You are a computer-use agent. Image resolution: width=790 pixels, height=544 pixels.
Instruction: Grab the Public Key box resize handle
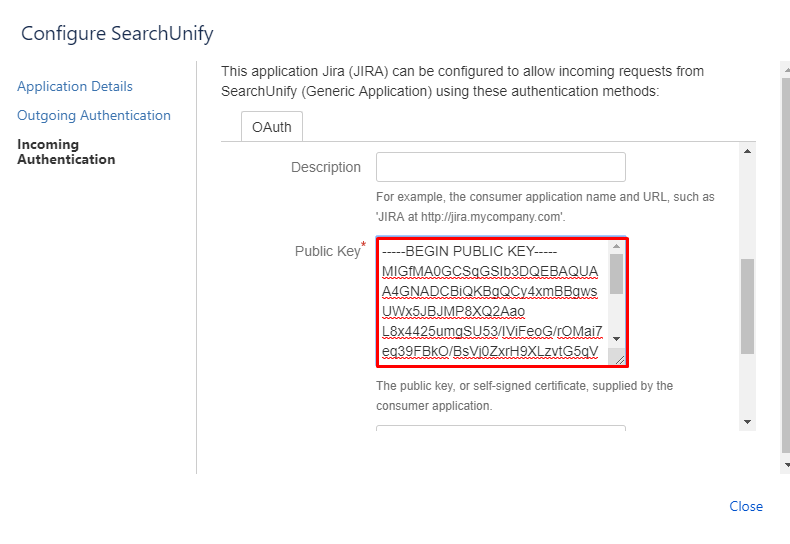tap(620, 359)
